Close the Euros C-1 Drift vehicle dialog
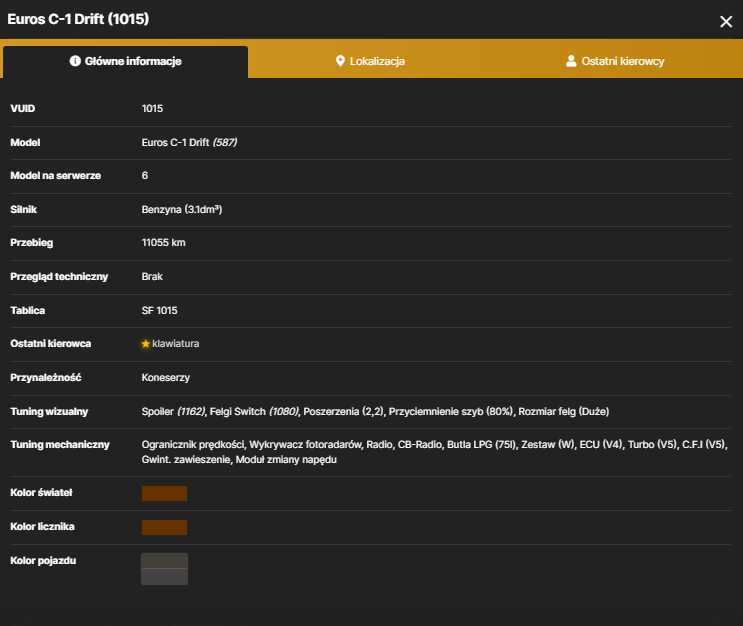 tap(725, 22)
